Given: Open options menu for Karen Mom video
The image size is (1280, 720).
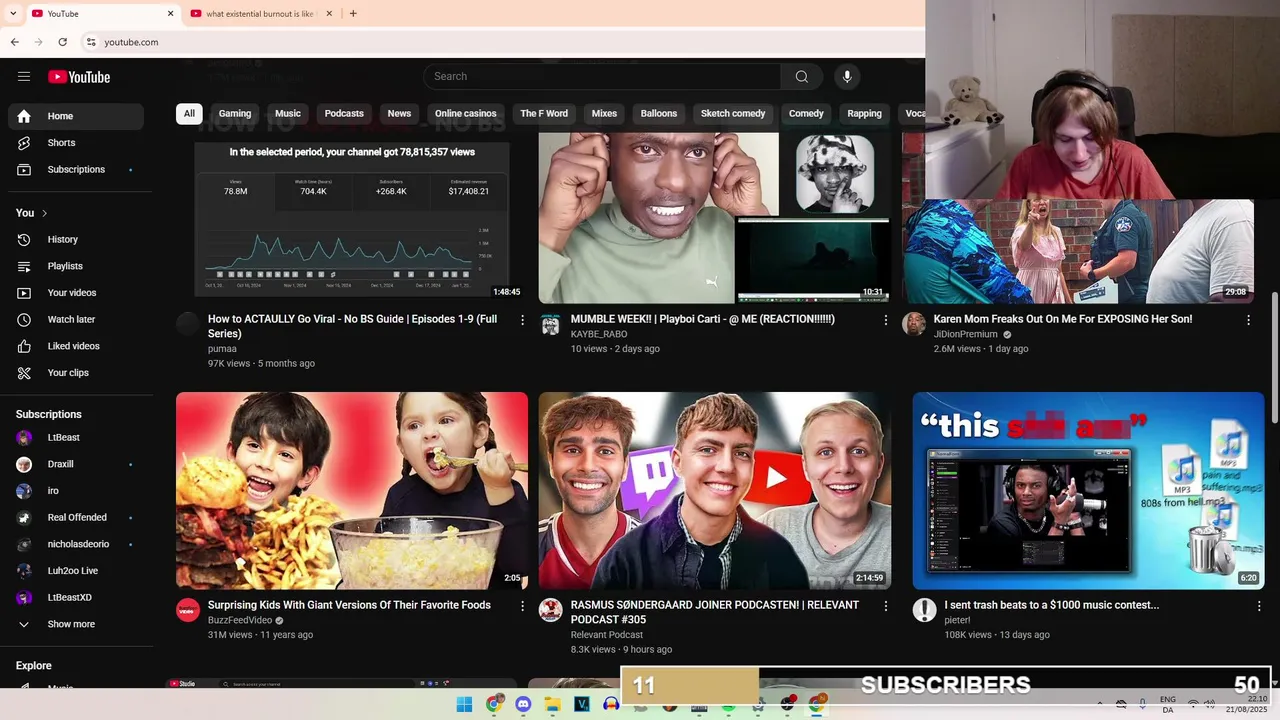Looking at the screenshot, I should tap(1248, 320).
